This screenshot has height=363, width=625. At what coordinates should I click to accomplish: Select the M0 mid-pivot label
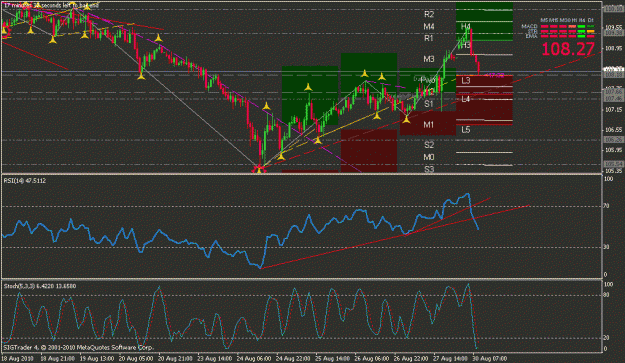pos(429,157)
